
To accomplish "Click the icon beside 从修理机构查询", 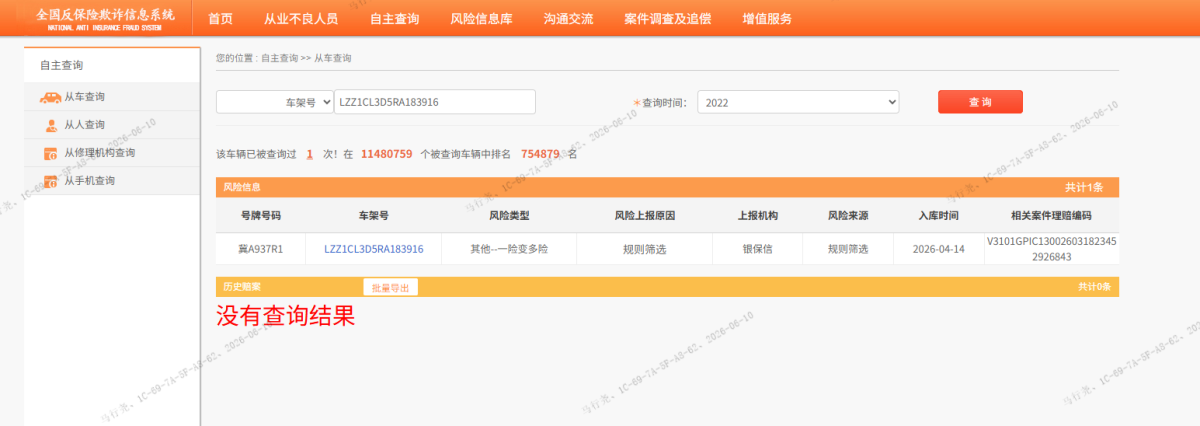I will pos(51,153).
